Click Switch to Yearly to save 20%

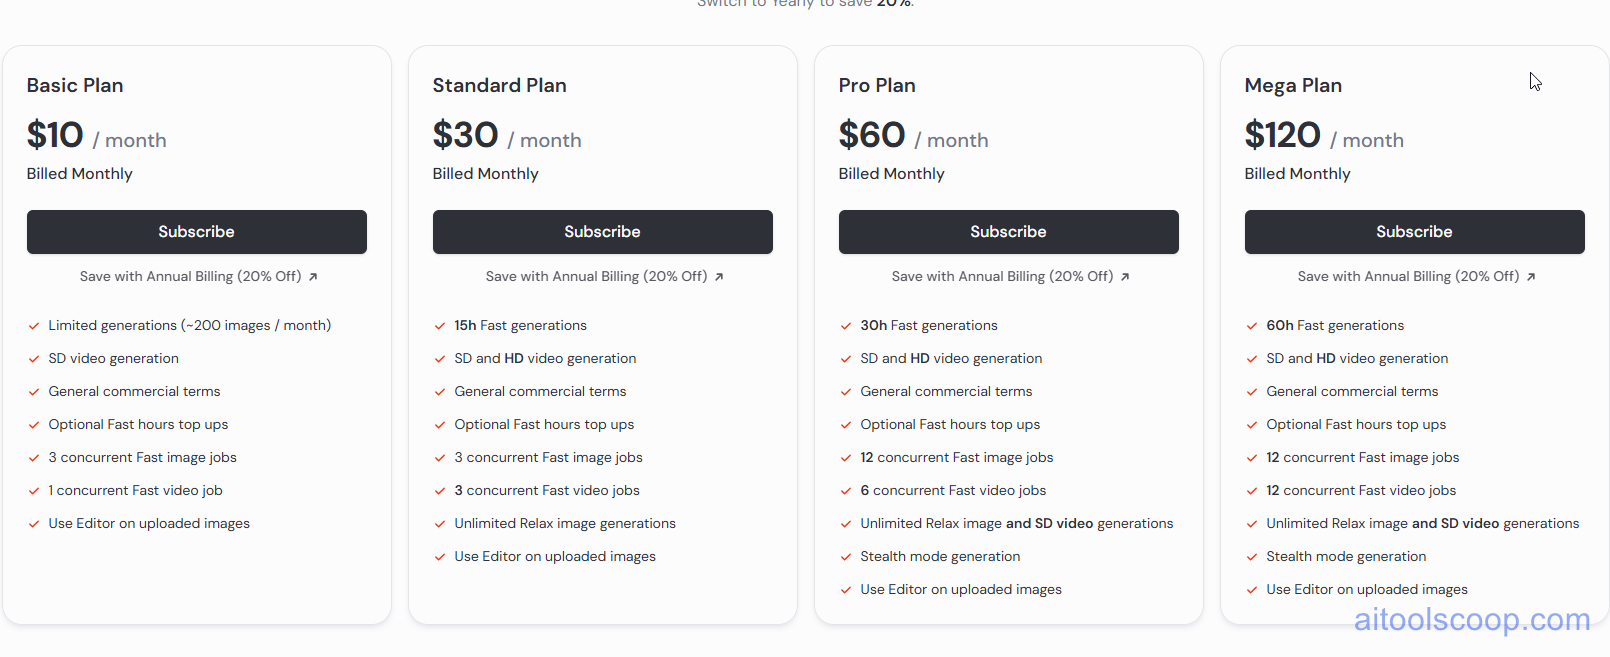click(x=805, y=4)
